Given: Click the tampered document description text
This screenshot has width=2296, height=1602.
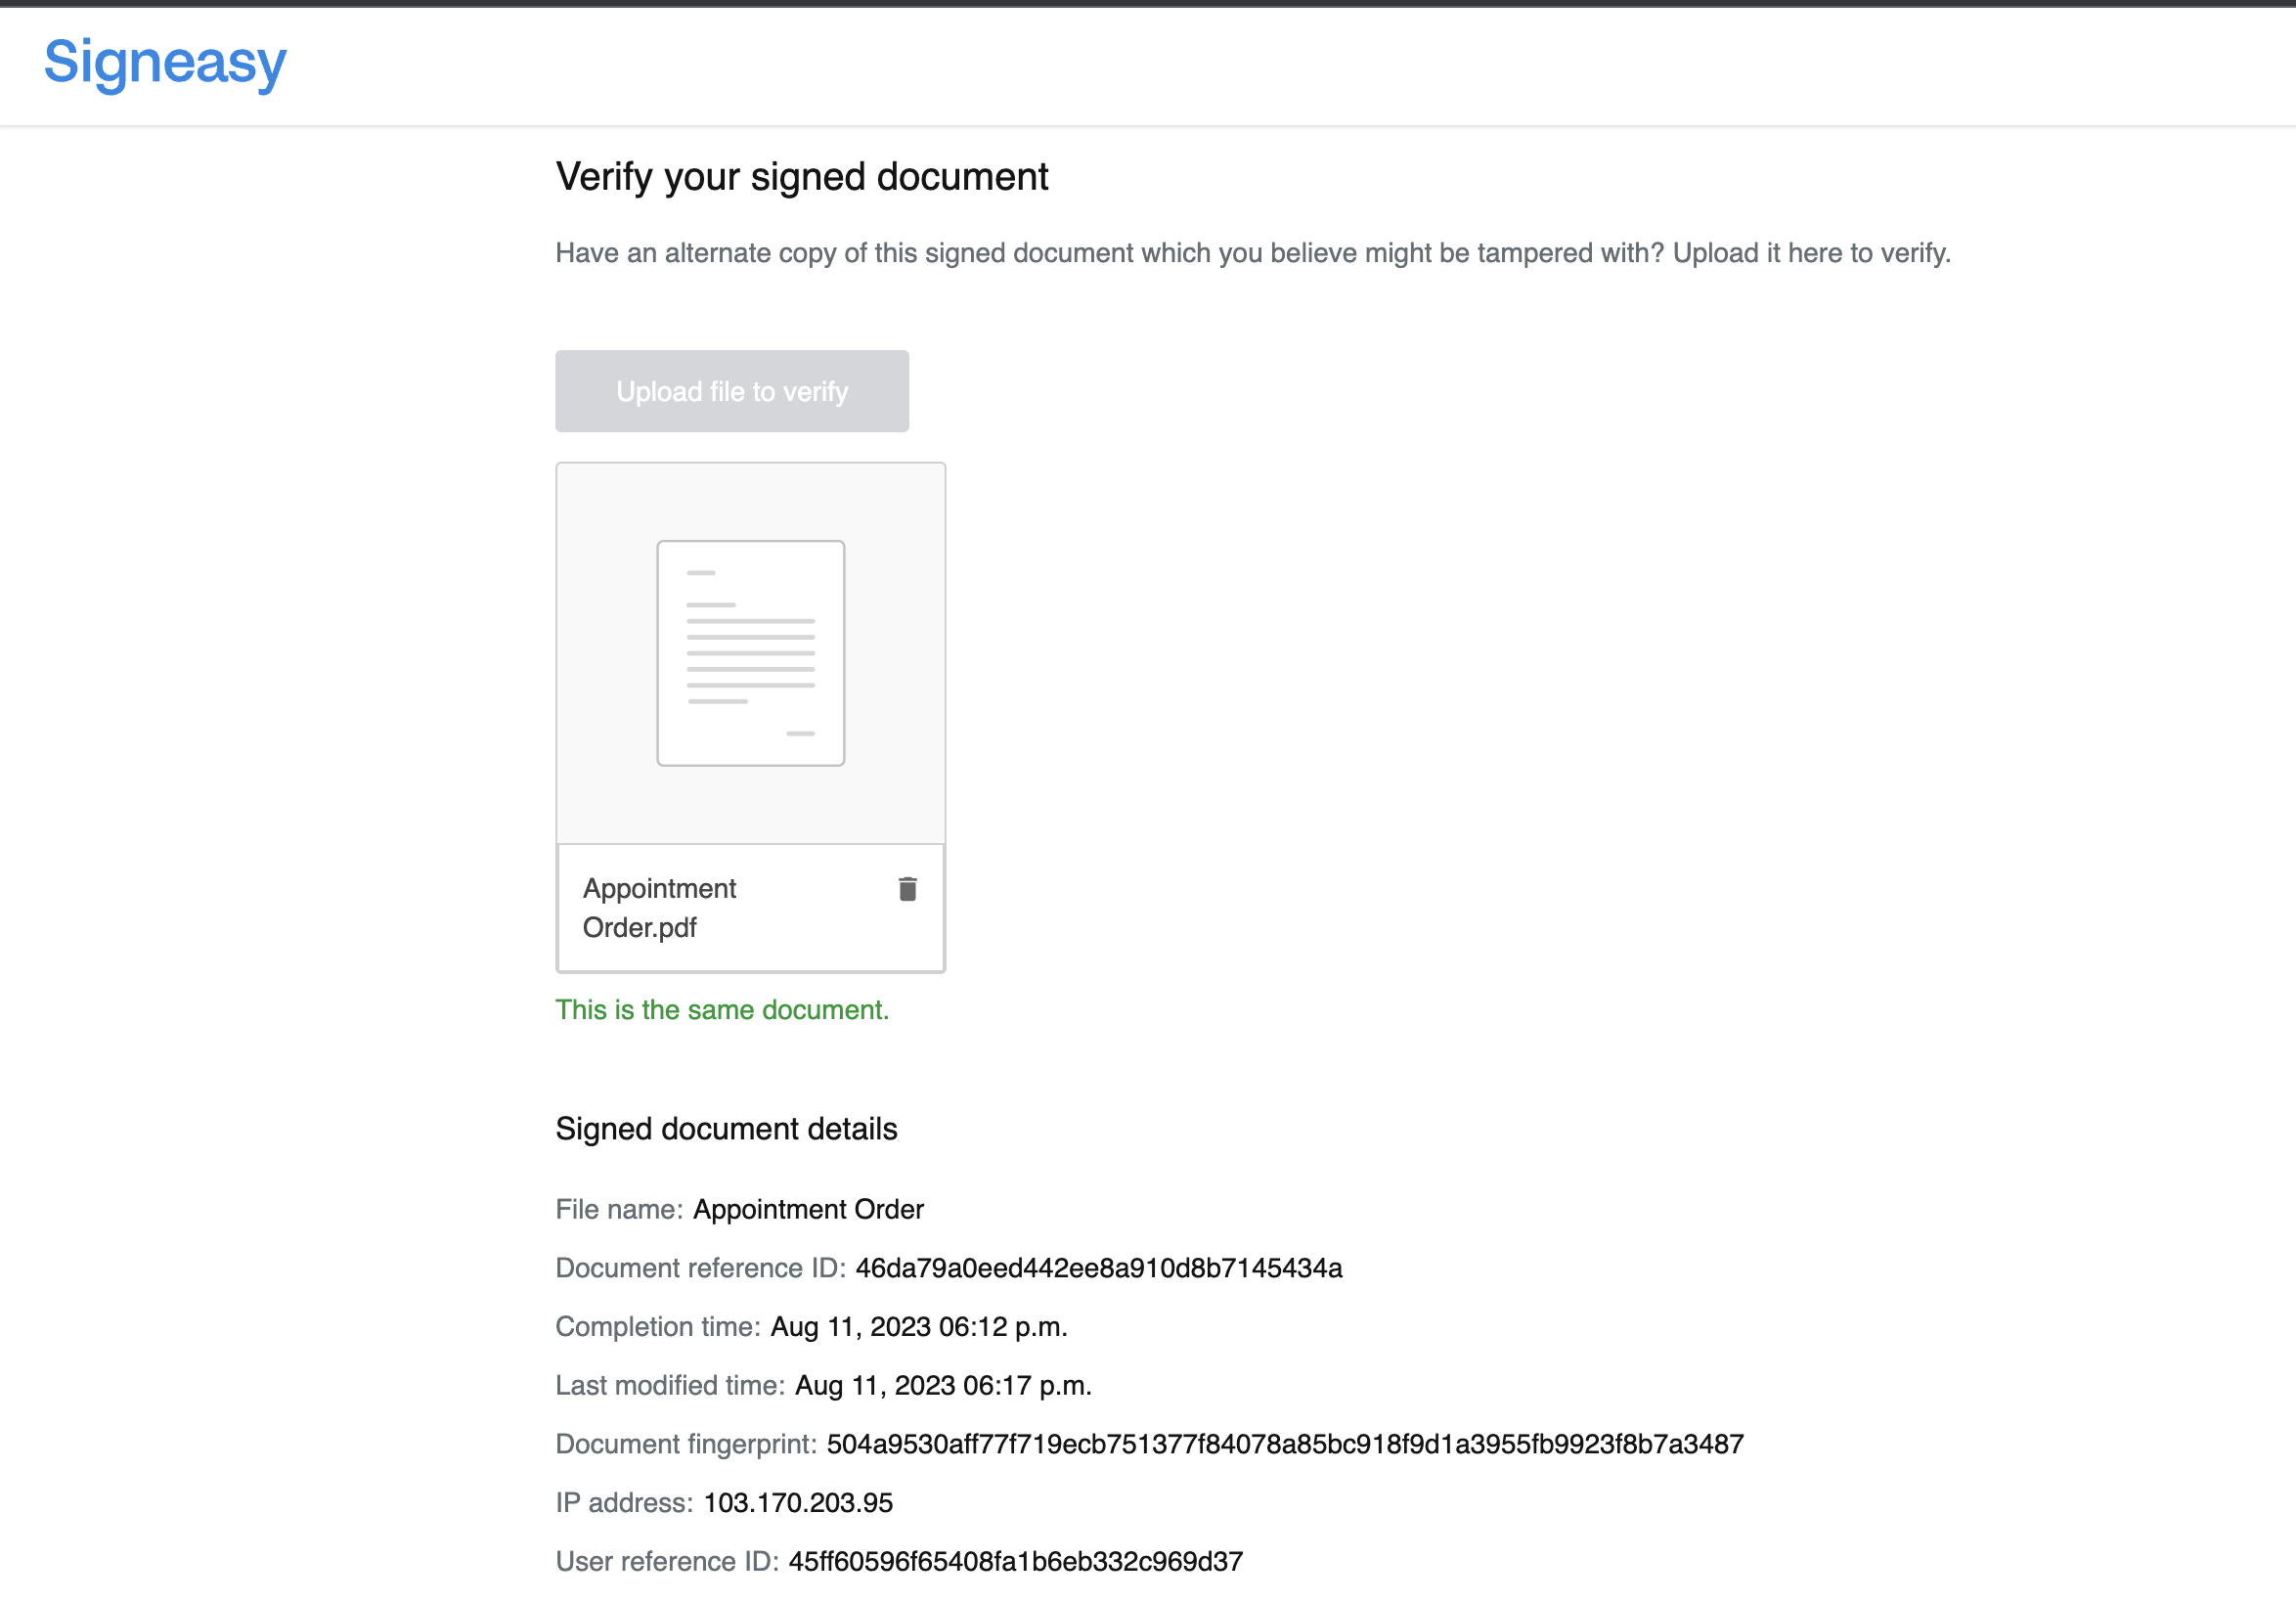Looking at the screenshot, I should [1253, 253].
